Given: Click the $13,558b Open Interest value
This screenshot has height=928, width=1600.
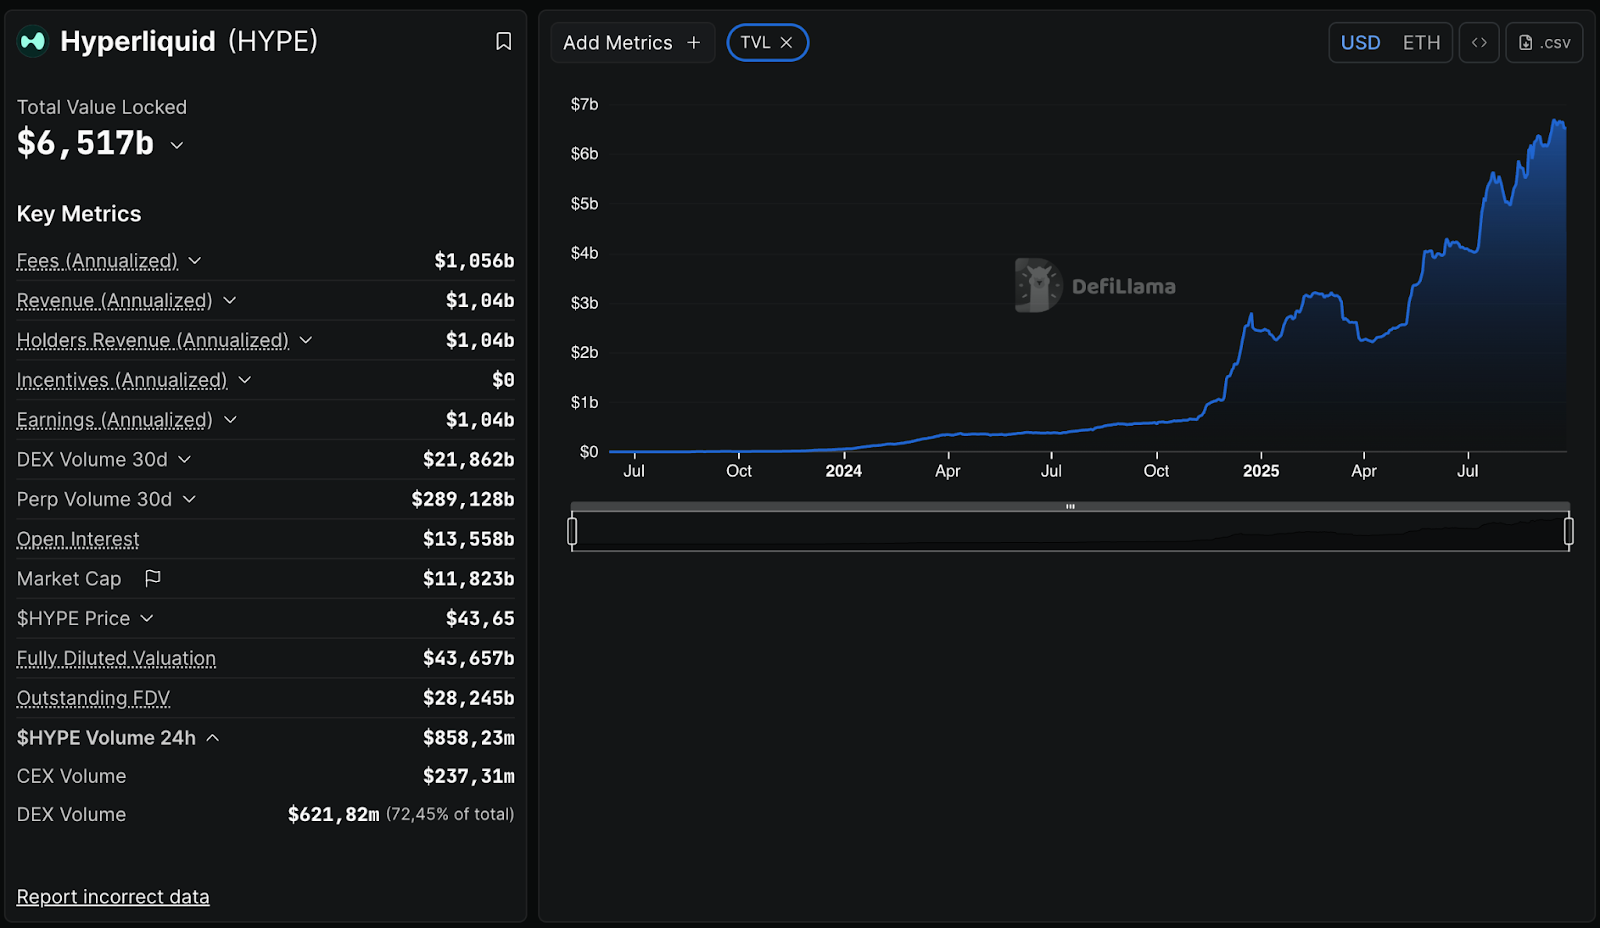Looking at the screenshot, I should click(469, 539).
